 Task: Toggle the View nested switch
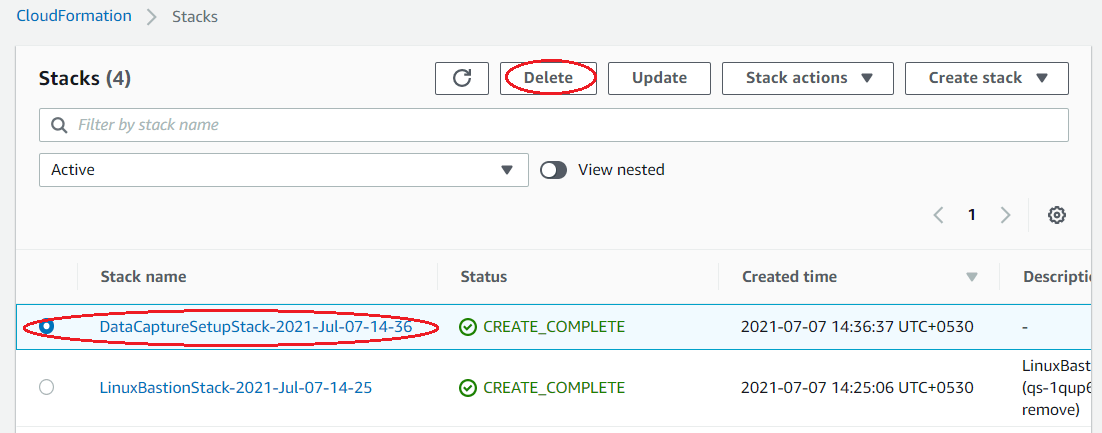[554, 170]
